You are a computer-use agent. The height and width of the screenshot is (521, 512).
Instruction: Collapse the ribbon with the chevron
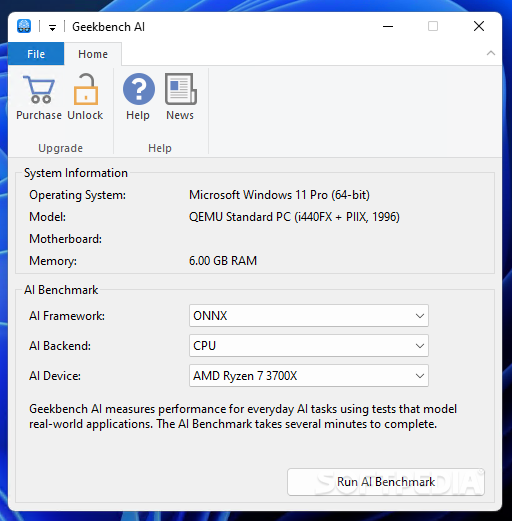point(491,53)
